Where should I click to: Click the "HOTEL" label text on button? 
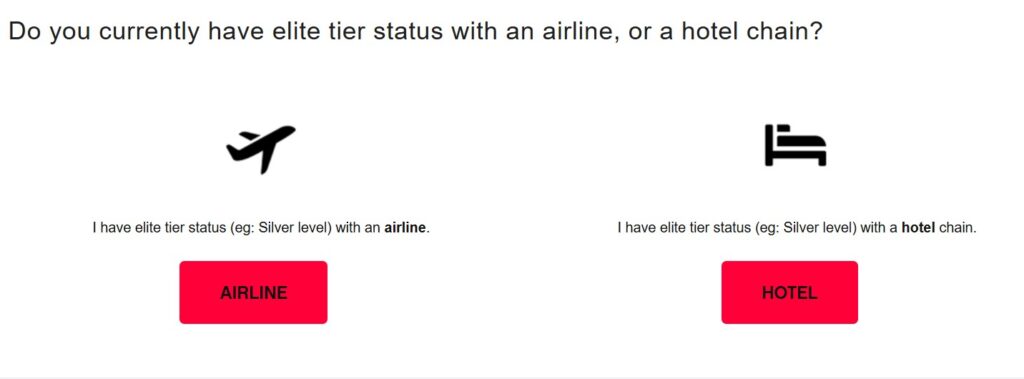790,293
